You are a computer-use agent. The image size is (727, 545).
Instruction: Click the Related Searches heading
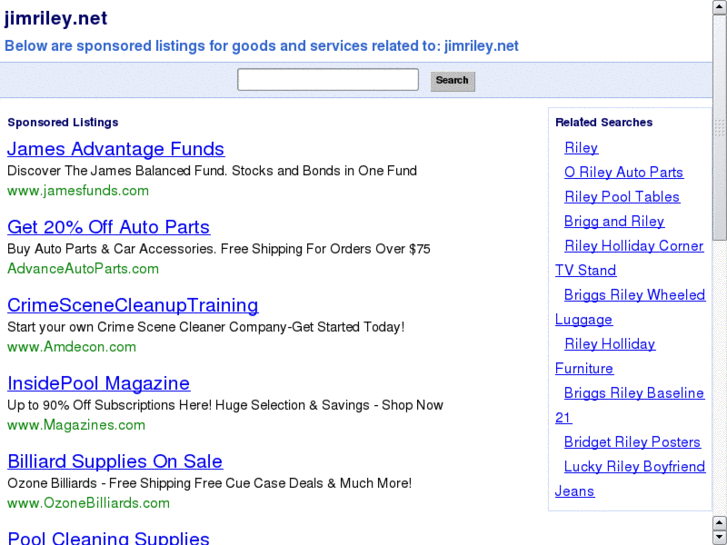(x=604, y=122)
